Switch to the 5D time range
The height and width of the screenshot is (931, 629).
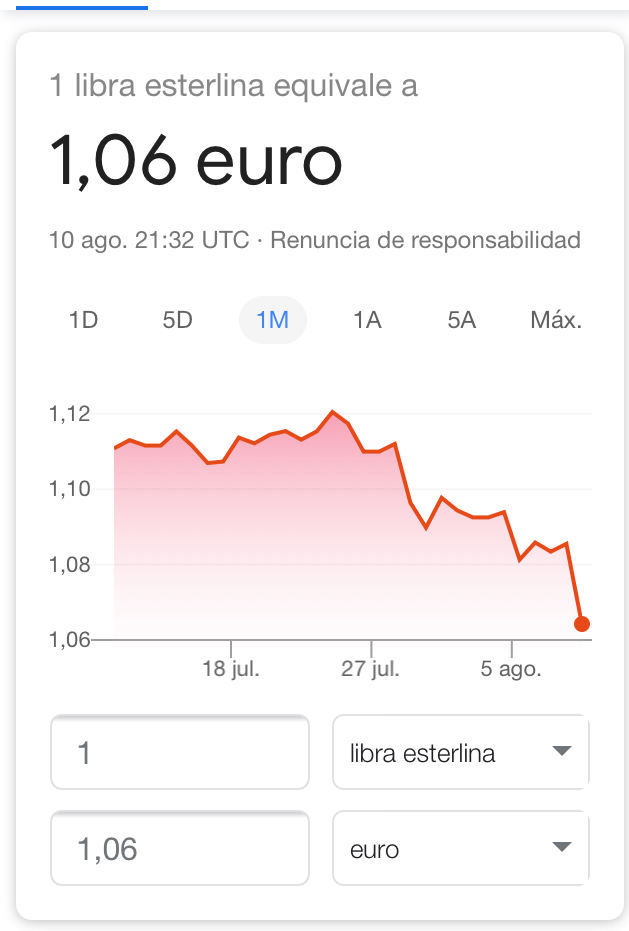[x=177, y=320]
